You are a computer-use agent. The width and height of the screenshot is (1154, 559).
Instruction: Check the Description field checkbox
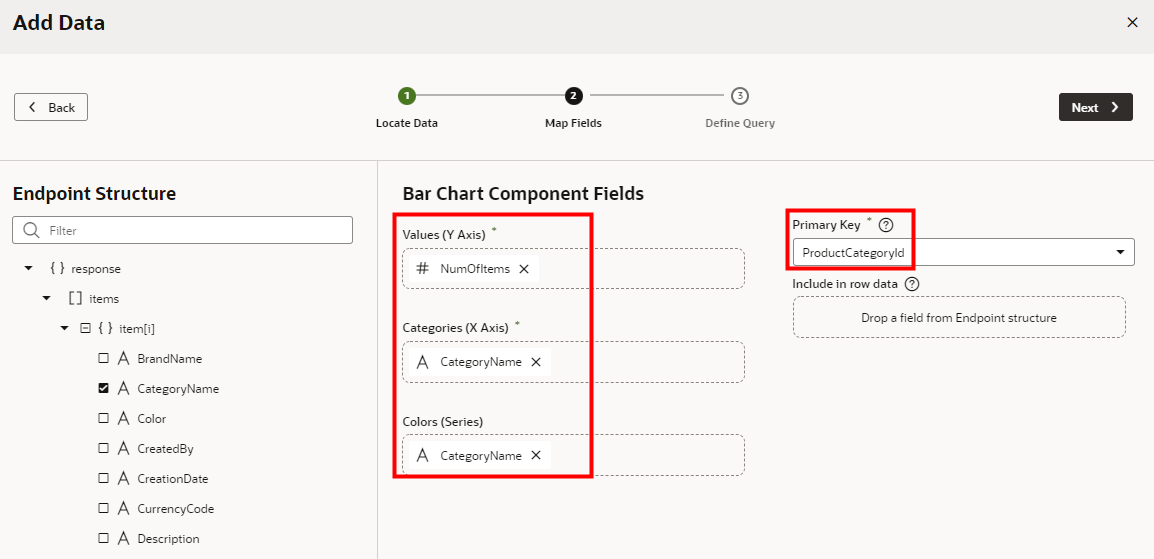[x=104, y=538]
